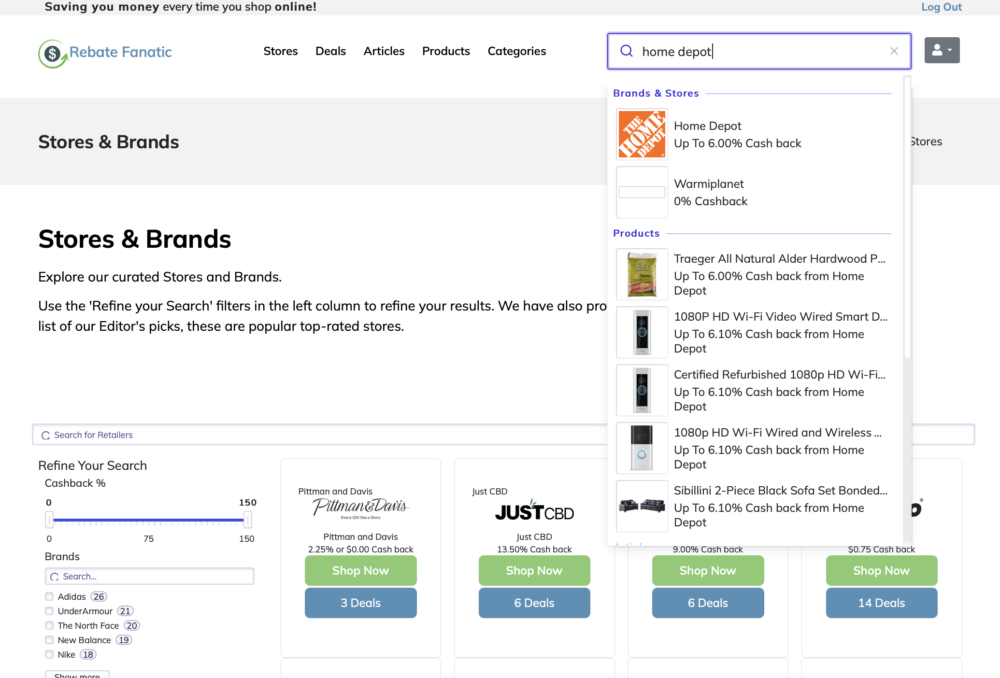
Task: Click the Search for Retailers magnifier icon
Action: point(45,435)
